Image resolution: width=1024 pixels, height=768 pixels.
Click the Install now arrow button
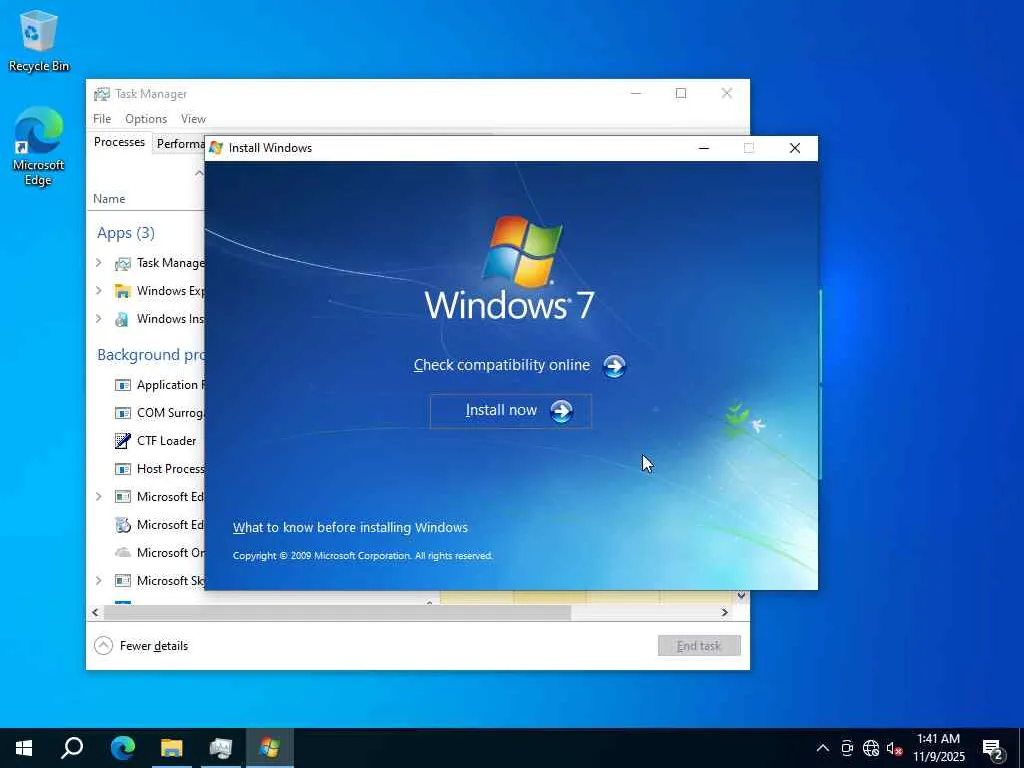561,411
